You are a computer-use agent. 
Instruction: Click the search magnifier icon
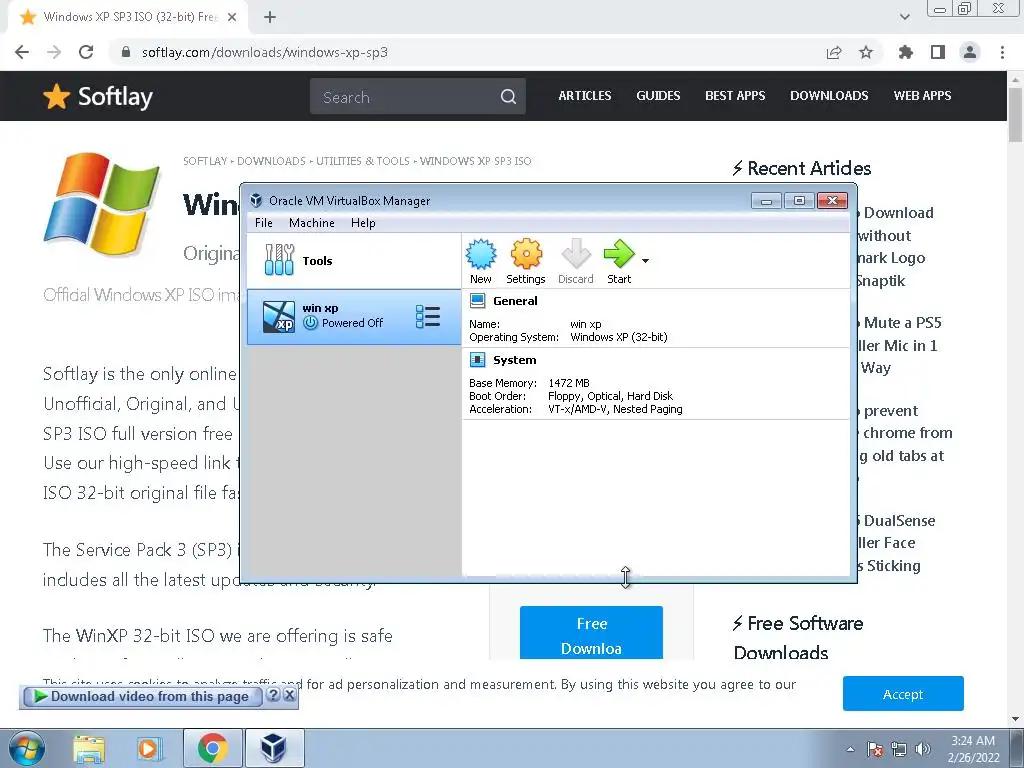(508, 97)
